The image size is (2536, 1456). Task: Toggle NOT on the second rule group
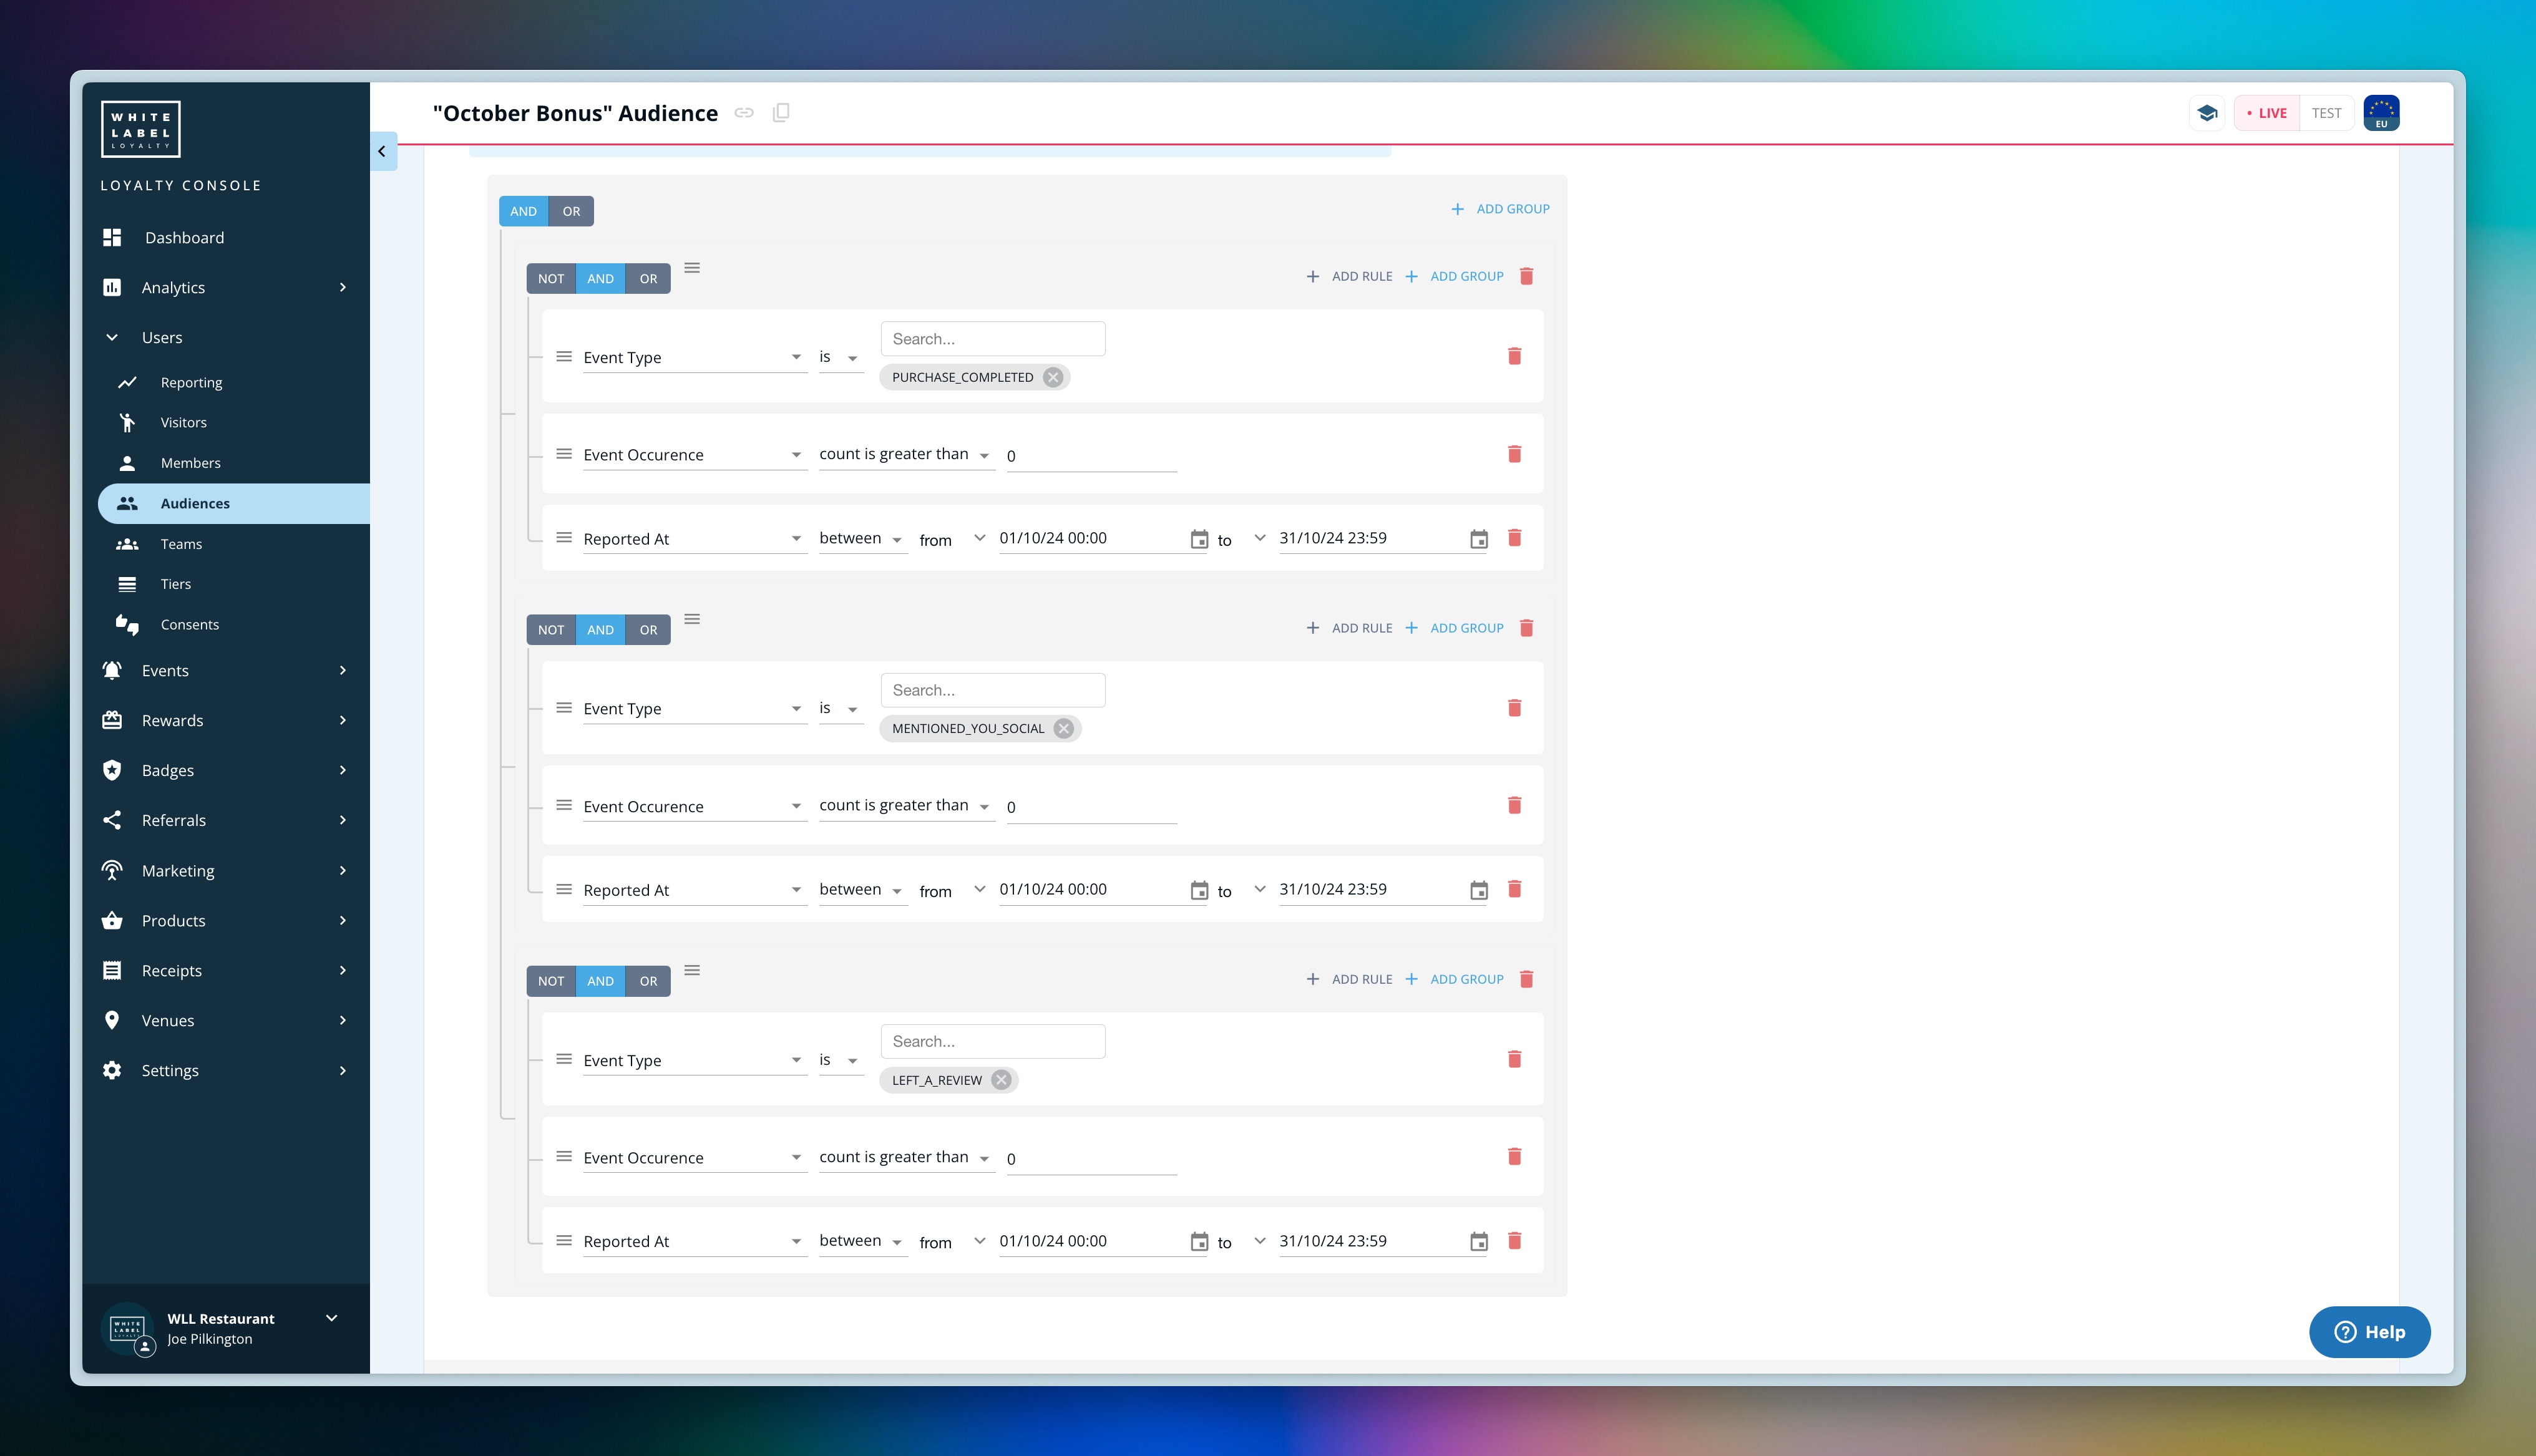551,630
